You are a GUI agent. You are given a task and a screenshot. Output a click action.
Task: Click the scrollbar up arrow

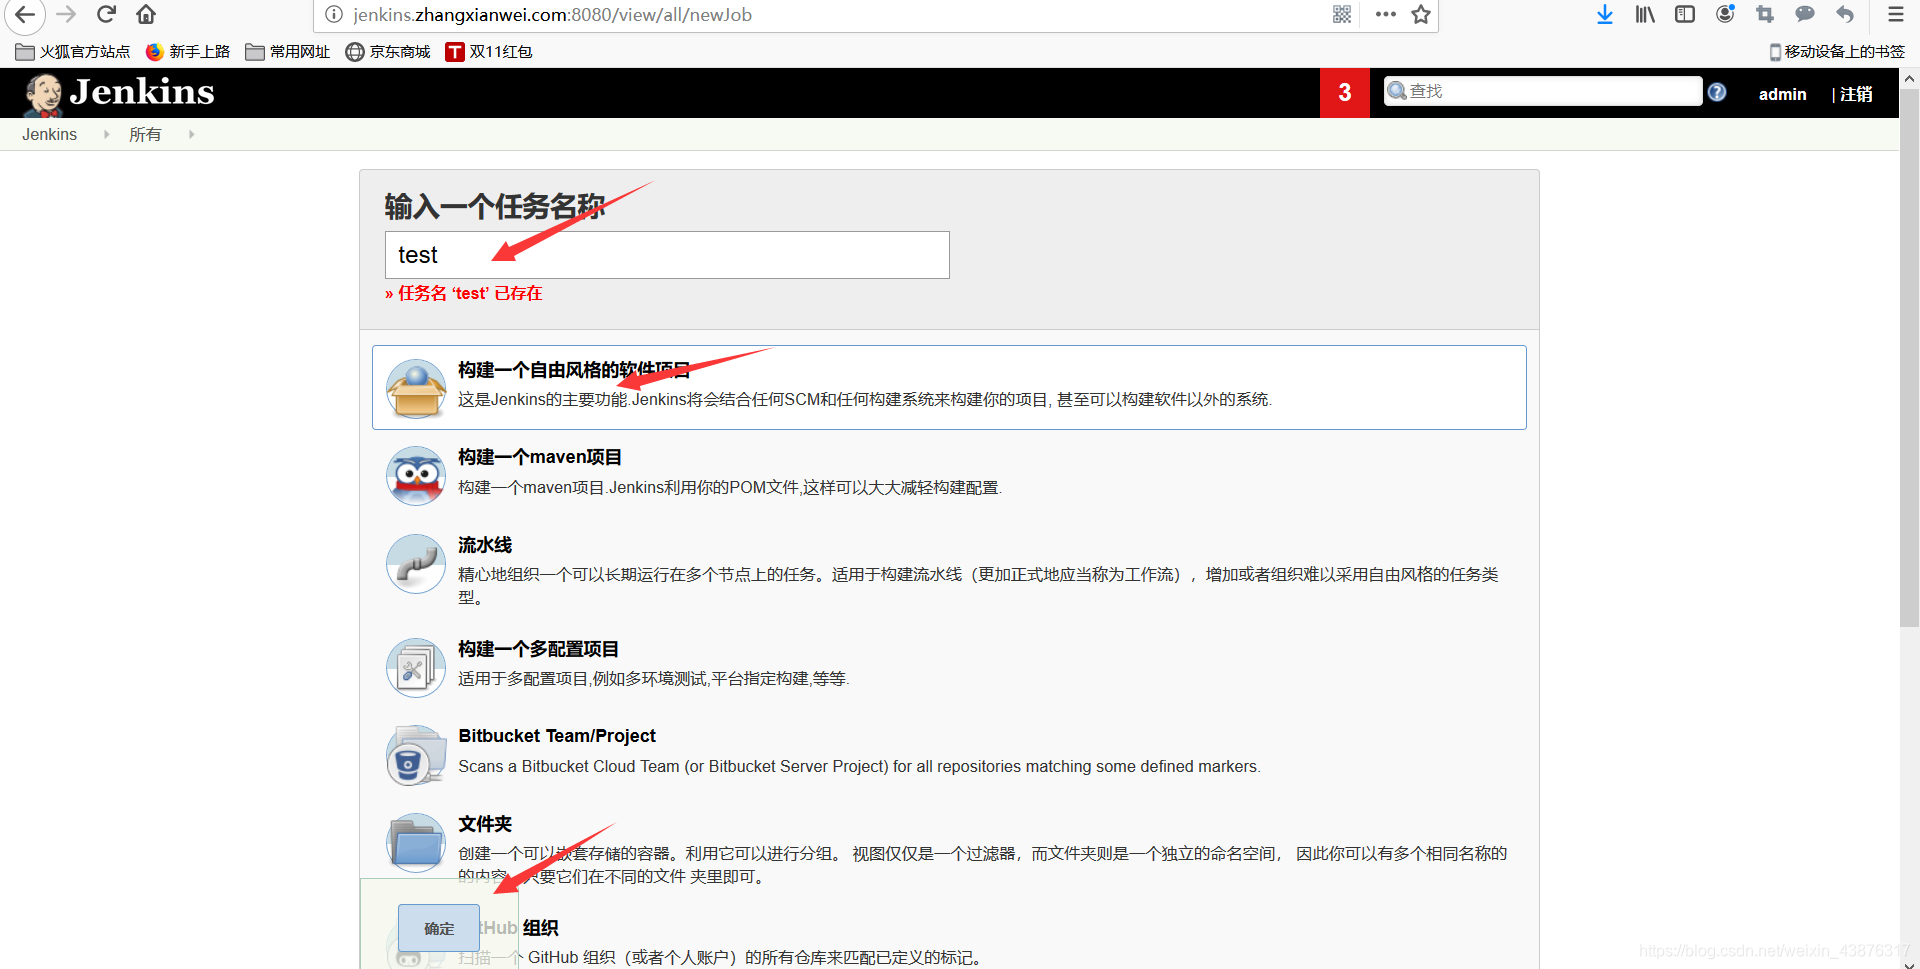click(1909, 77)
